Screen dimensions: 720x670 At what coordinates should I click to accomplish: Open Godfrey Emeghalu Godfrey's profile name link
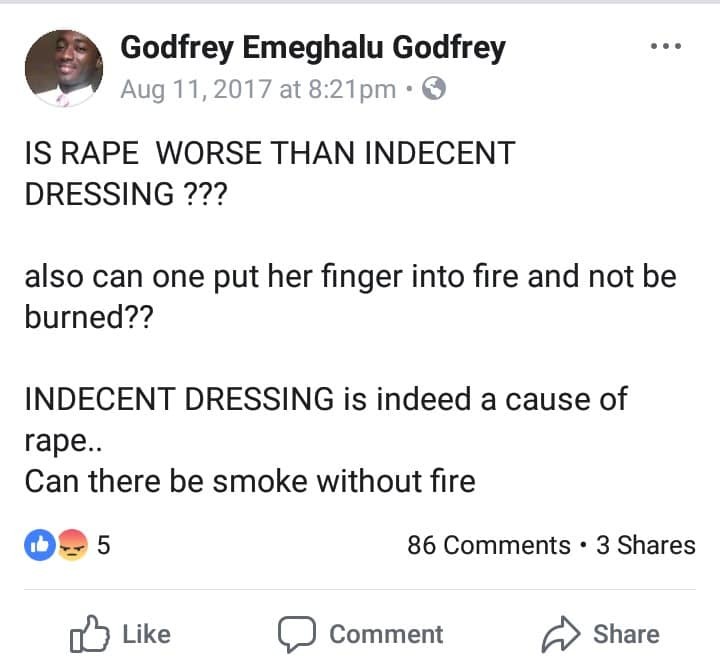(312, 47)
